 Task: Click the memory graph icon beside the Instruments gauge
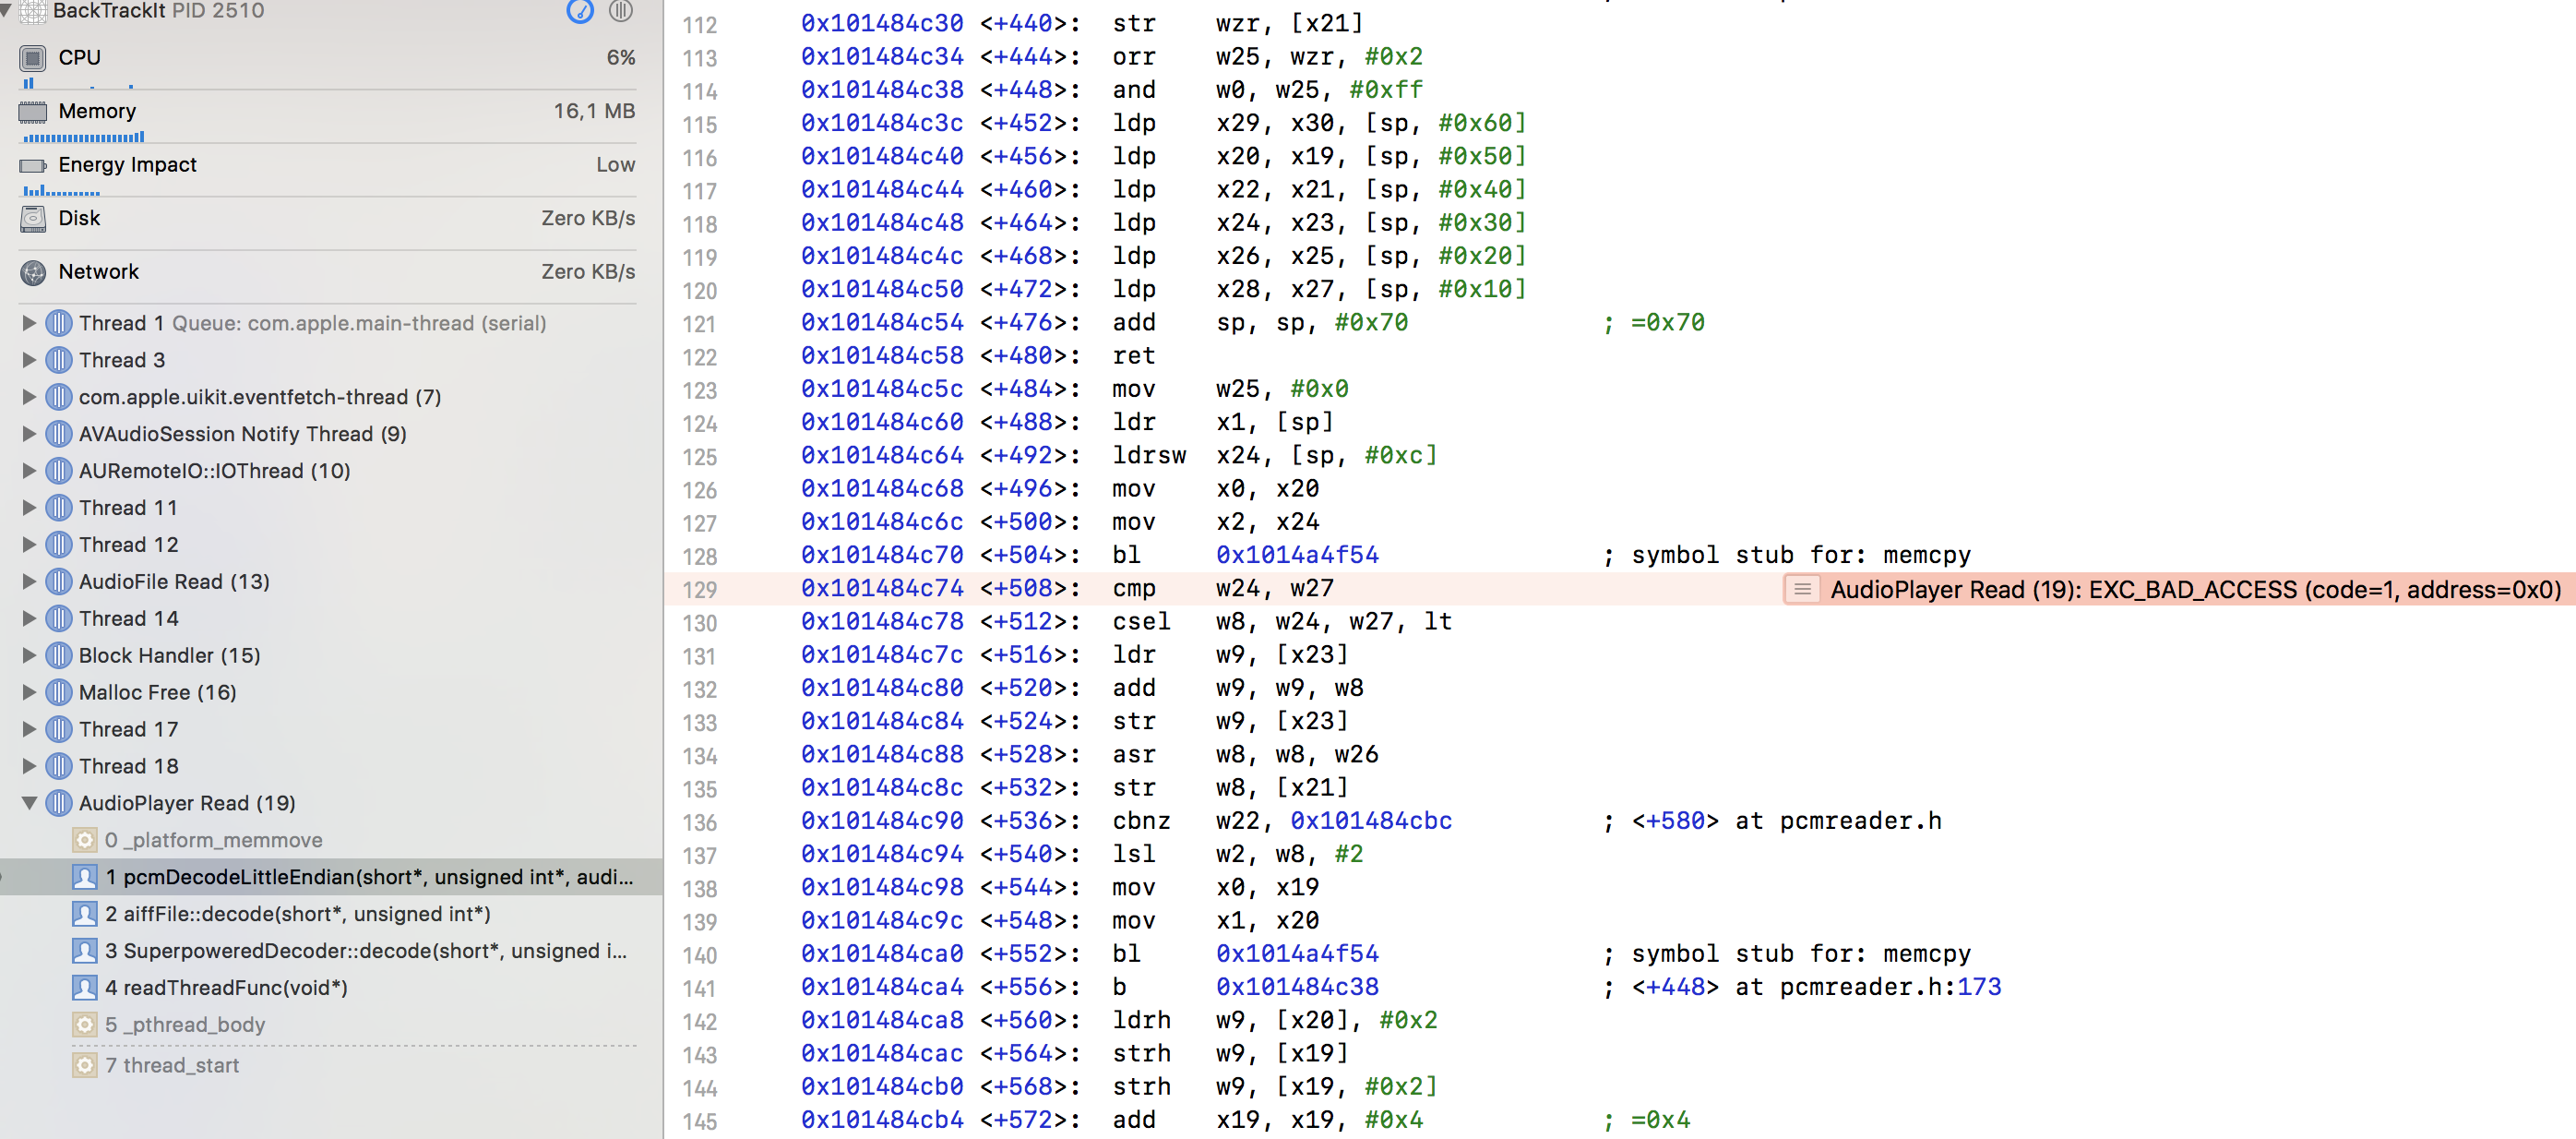(x=621, y=14)
